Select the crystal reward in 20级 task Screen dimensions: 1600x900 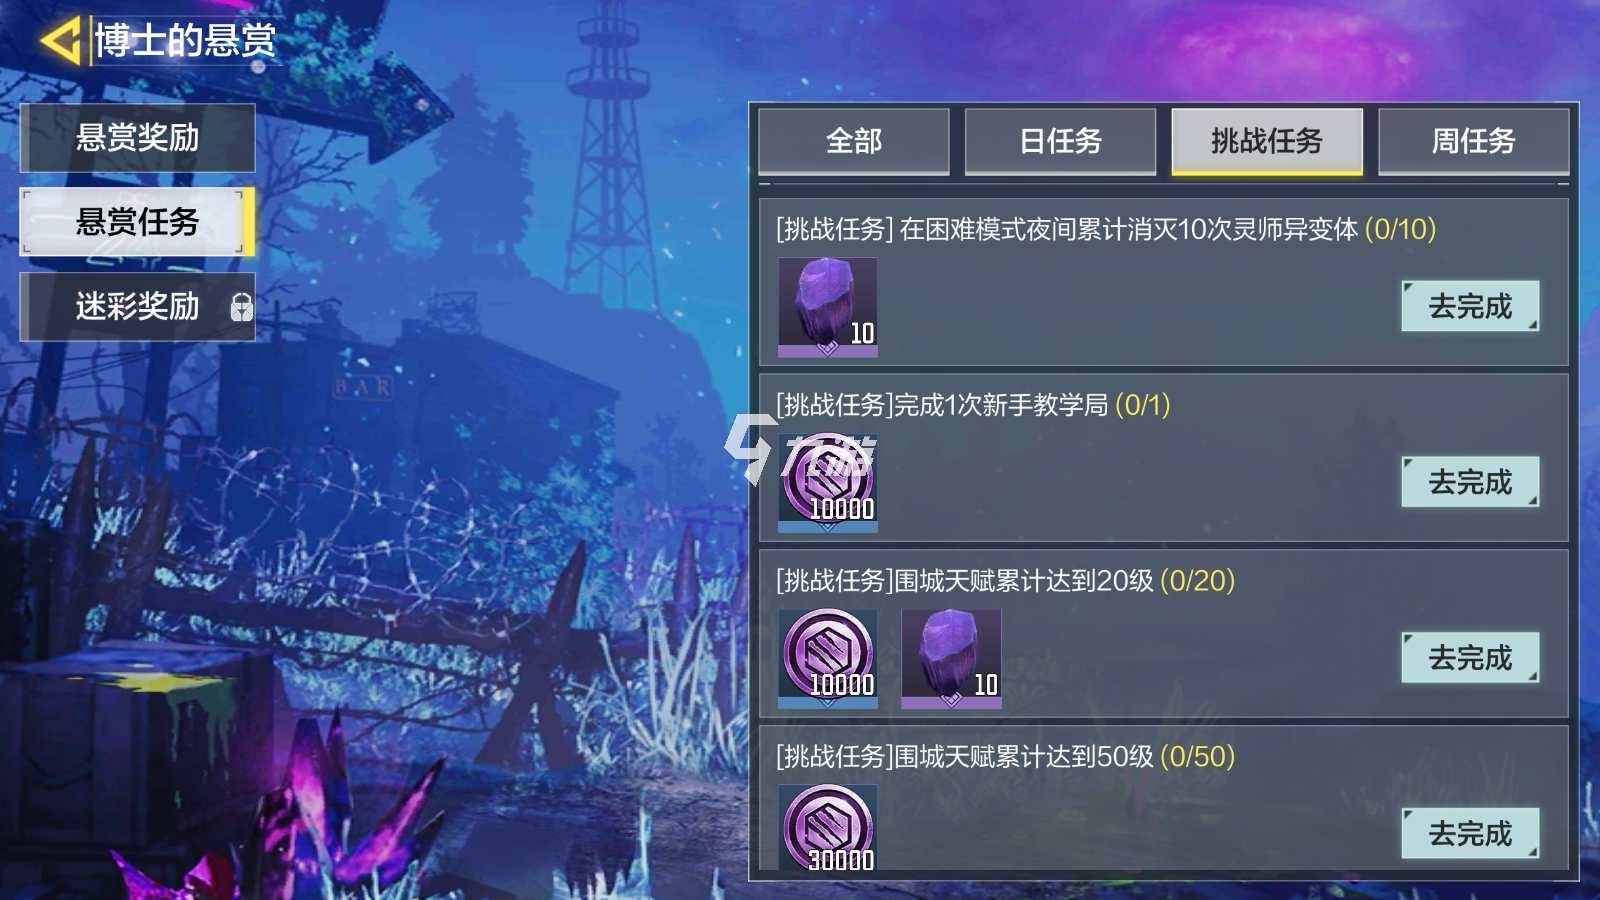pos(951,659)
